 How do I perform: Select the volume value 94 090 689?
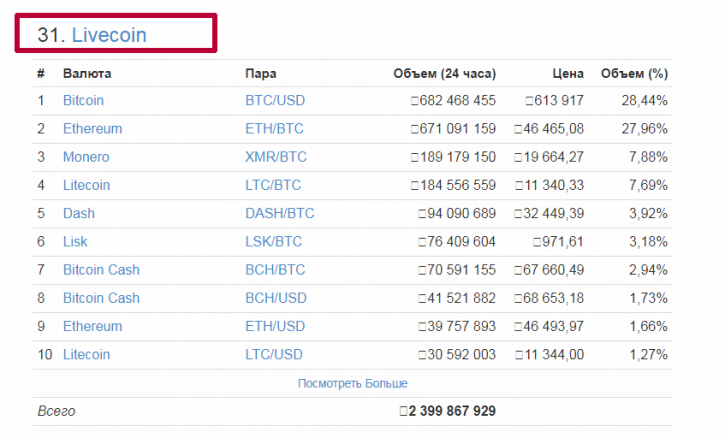pyautogui.click(x=457, y=213)
